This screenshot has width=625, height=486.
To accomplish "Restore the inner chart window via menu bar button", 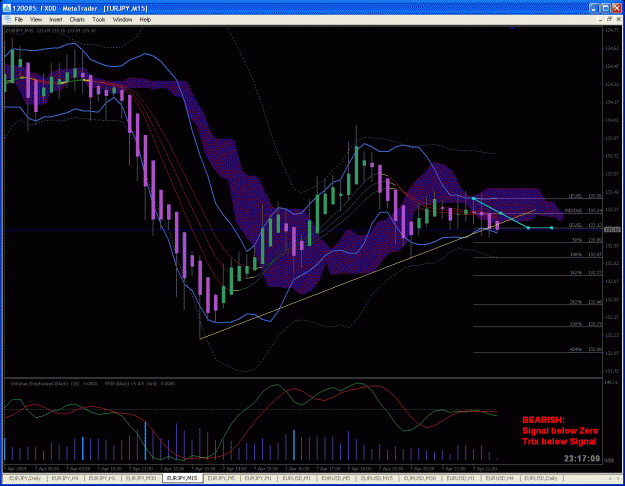I will point(609,19).
